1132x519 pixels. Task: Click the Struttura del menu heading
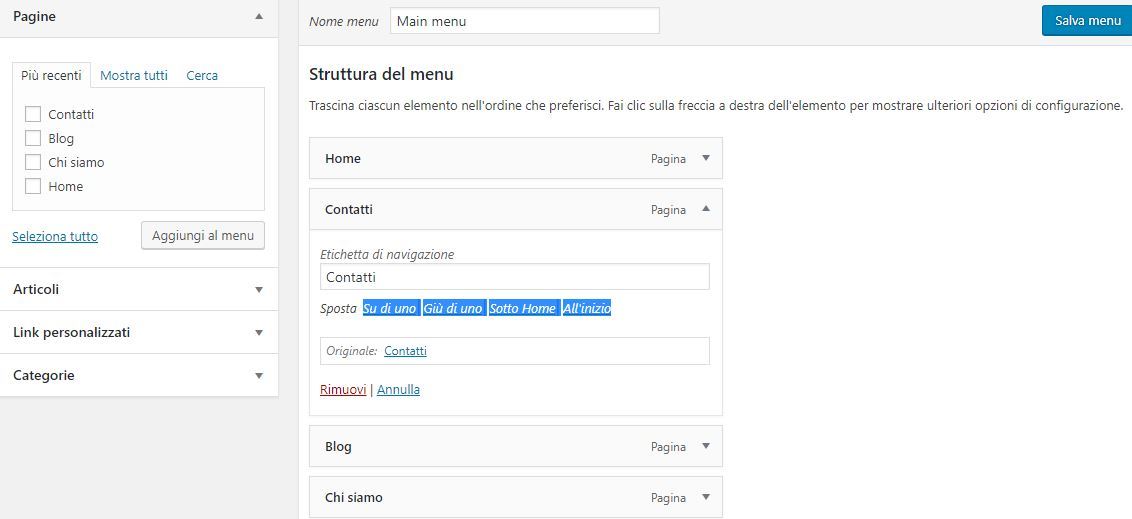381,74
